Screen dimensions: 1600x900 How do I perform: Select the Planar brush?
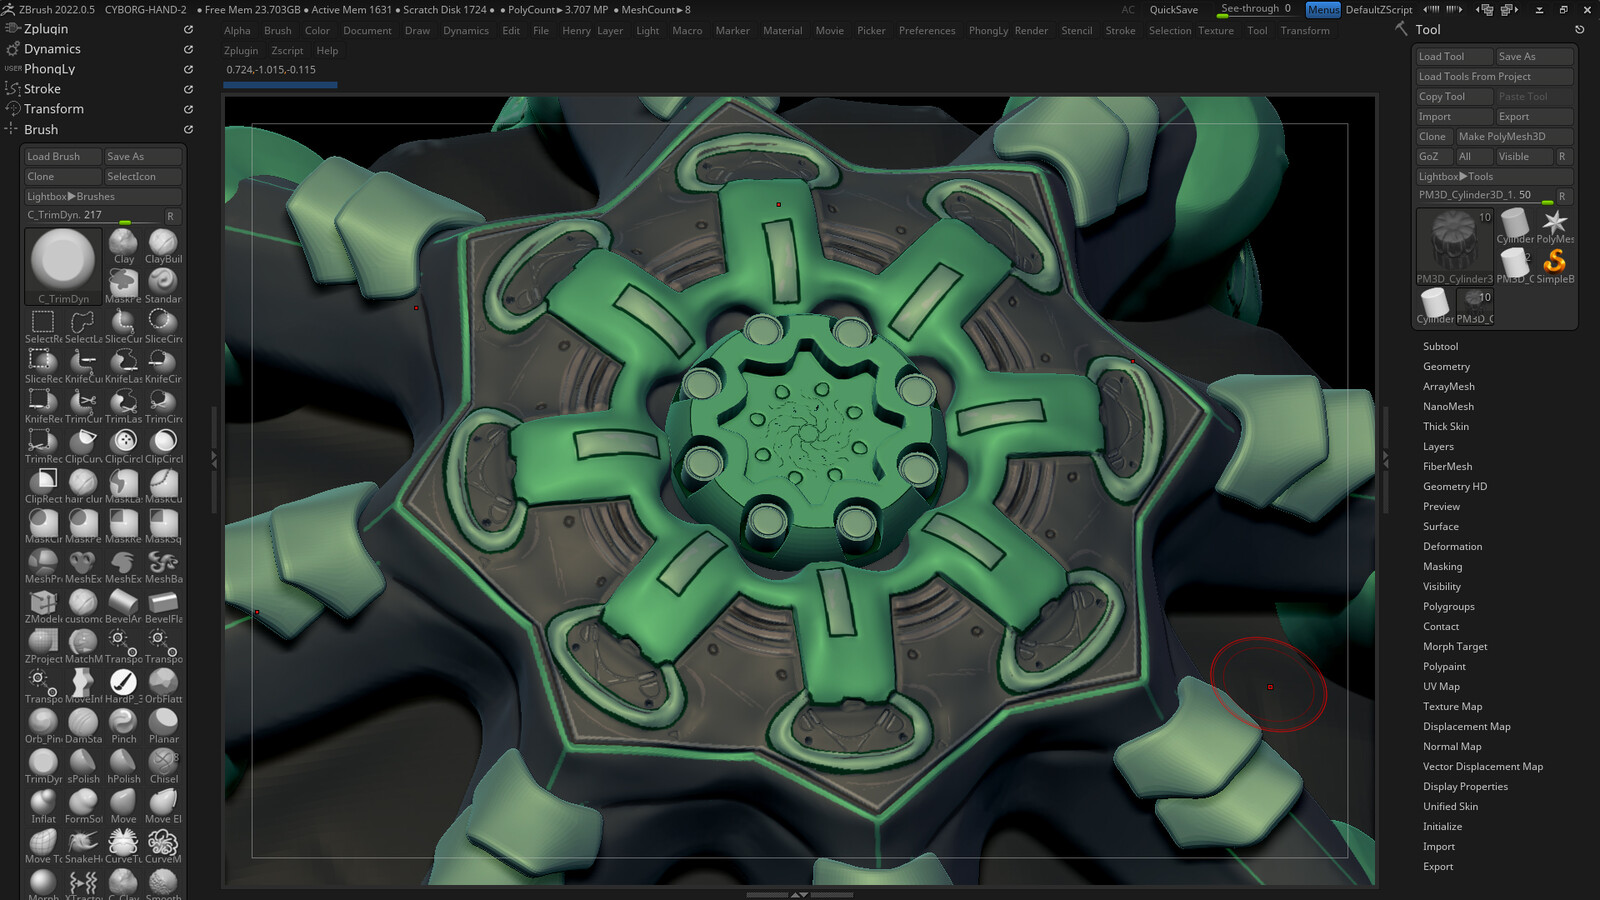coord(163,726)
